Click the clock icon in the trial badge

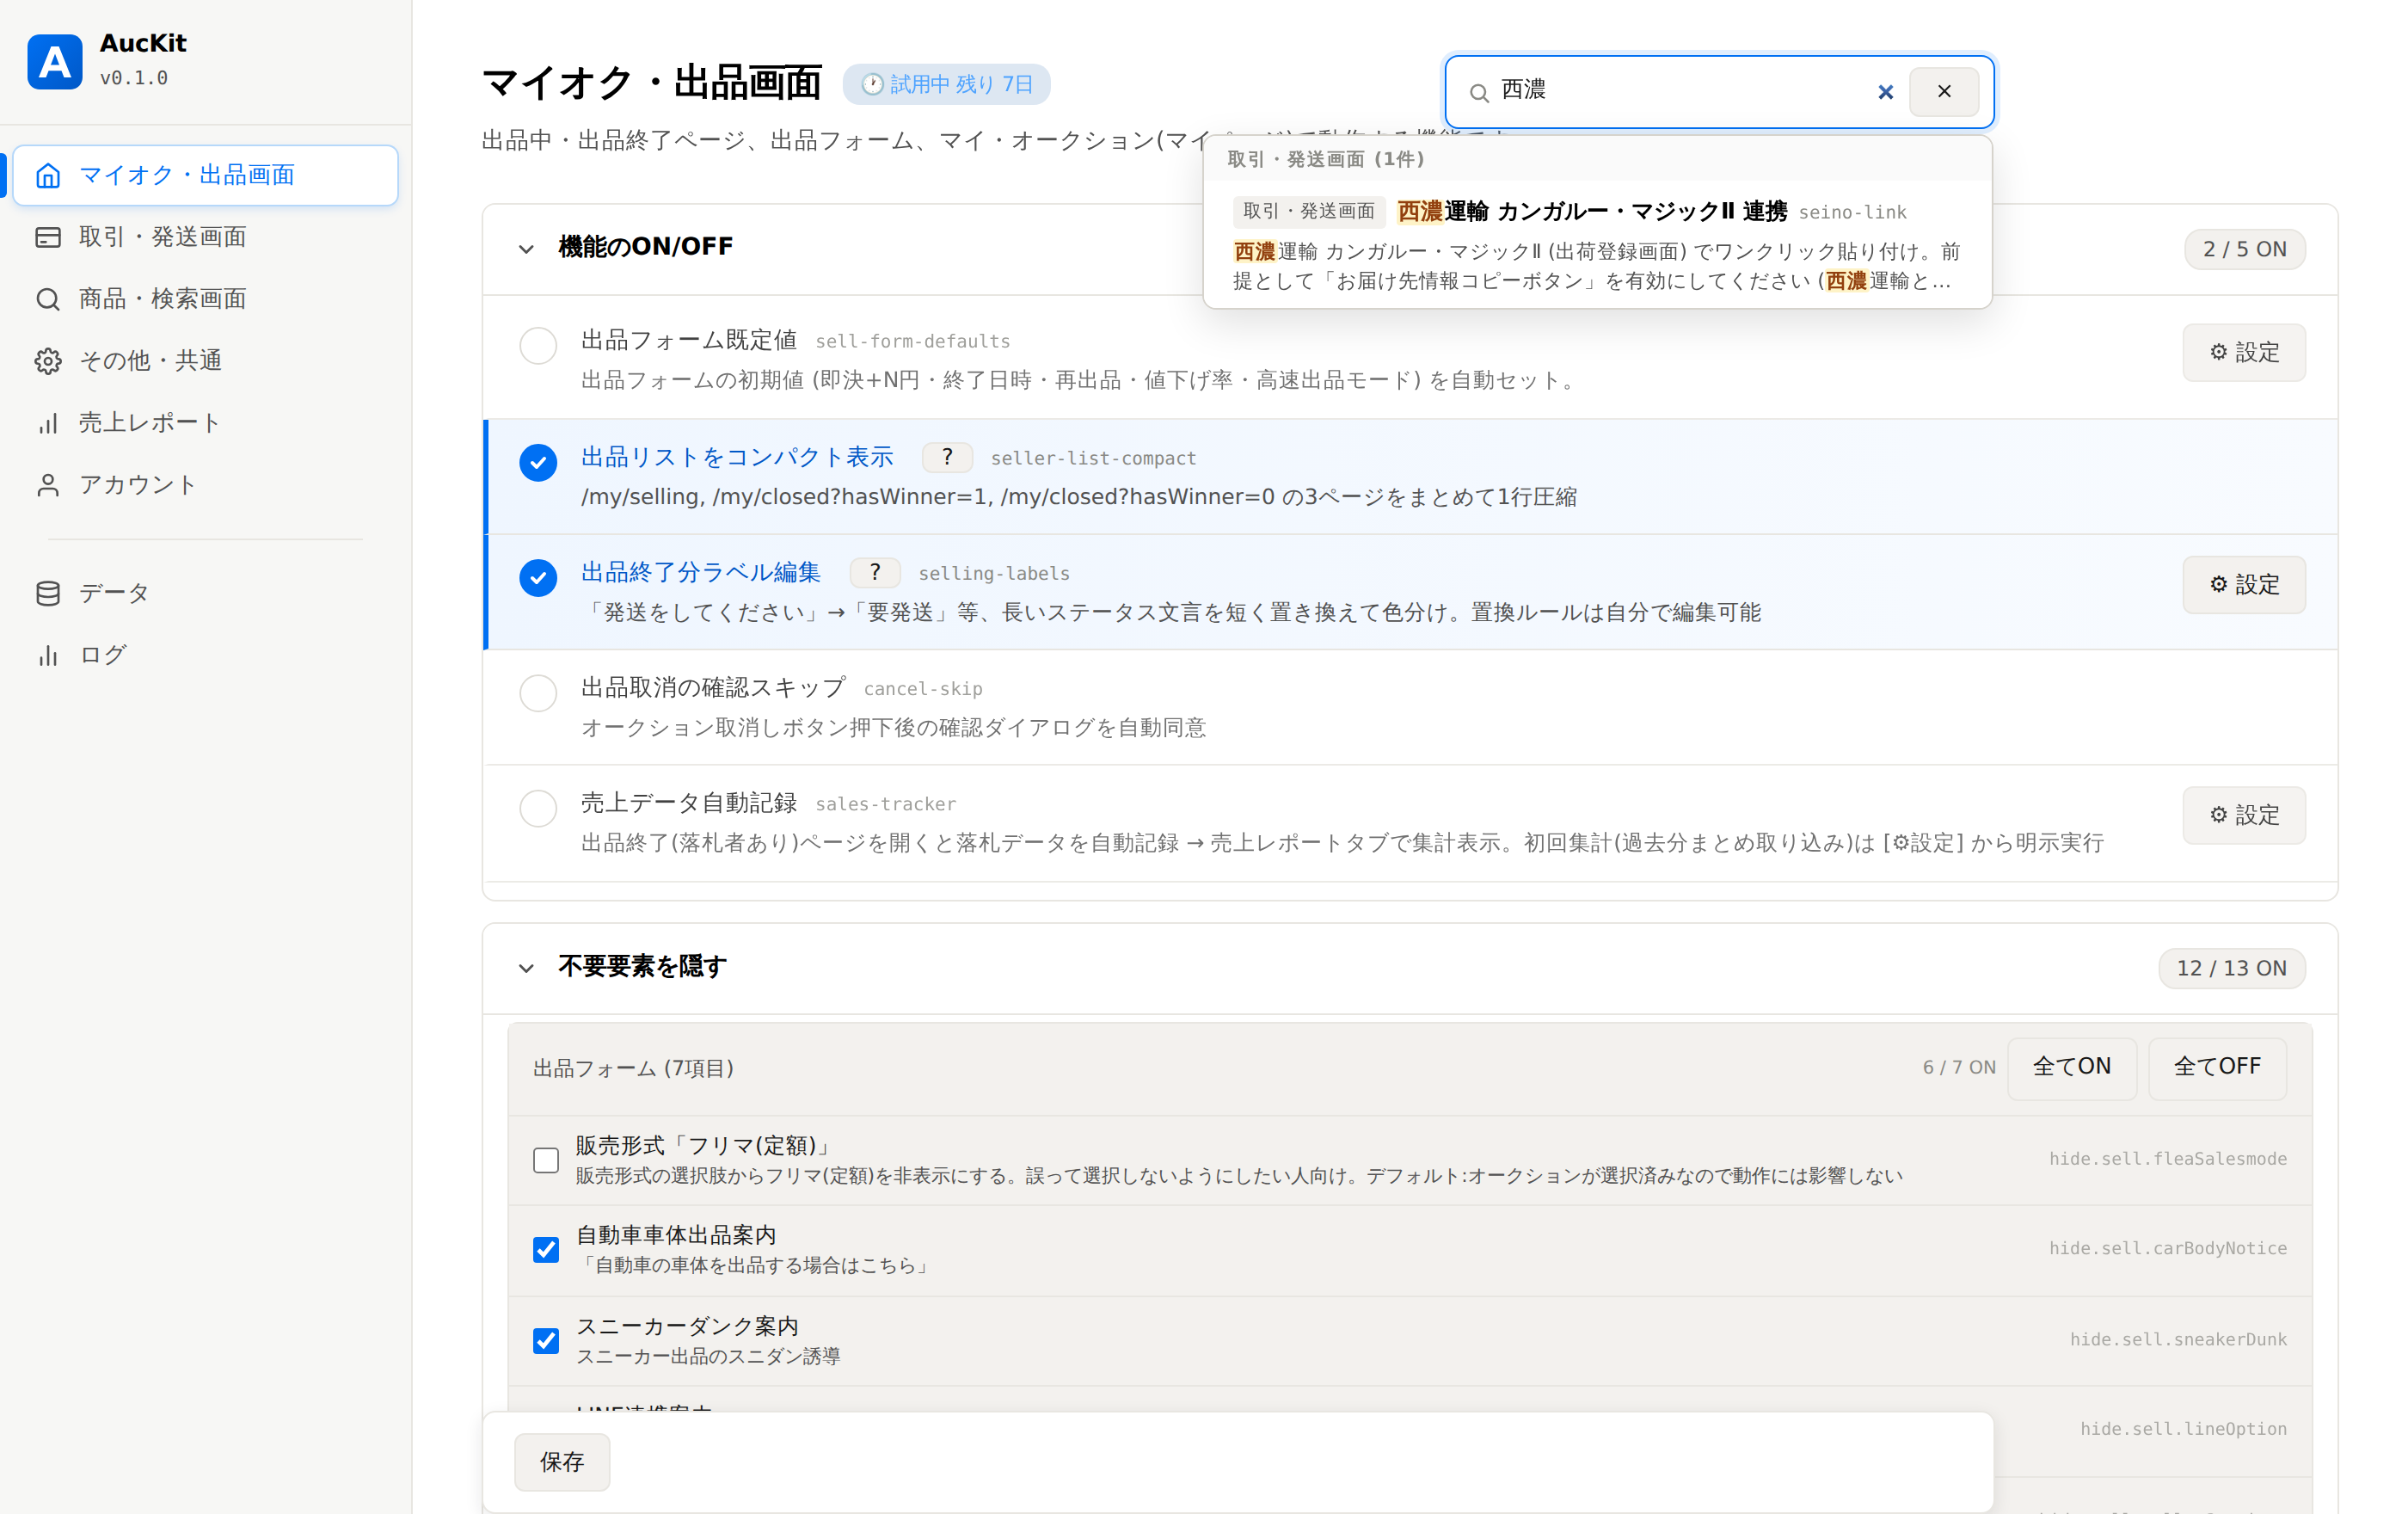tap(872, 84)
